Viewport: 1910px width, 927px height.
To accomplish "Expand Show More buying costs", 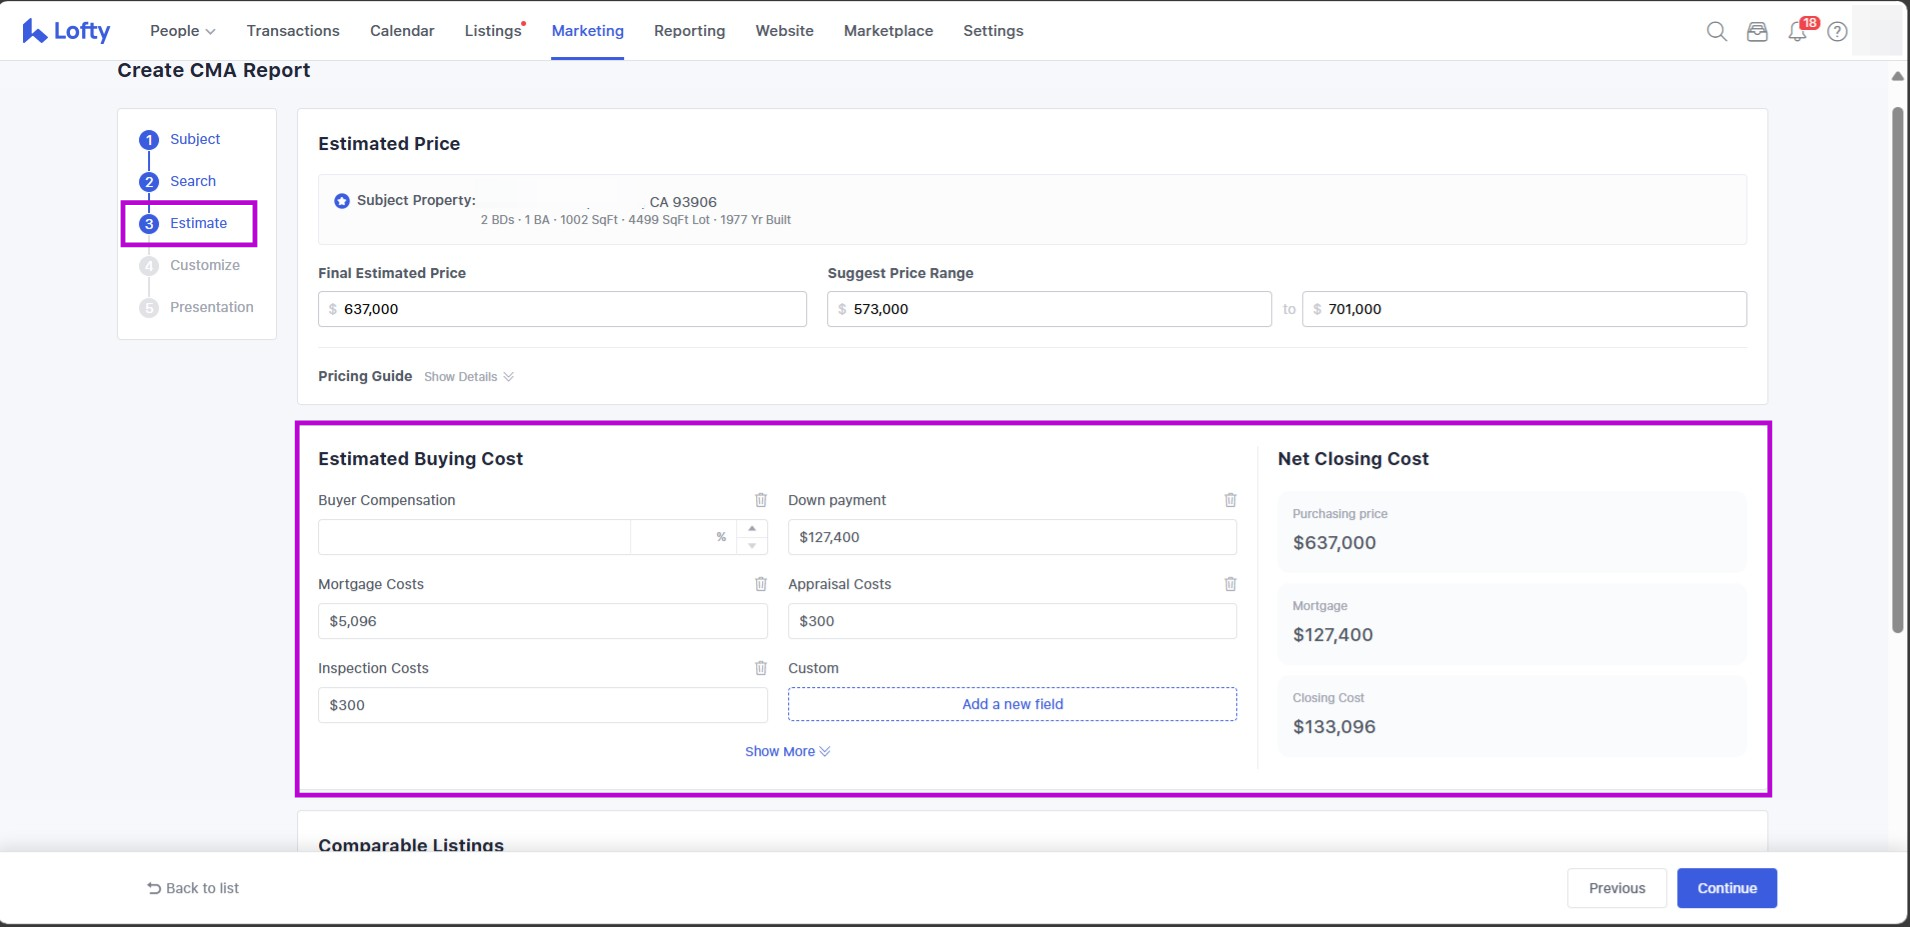I will [x=787, y=752].
